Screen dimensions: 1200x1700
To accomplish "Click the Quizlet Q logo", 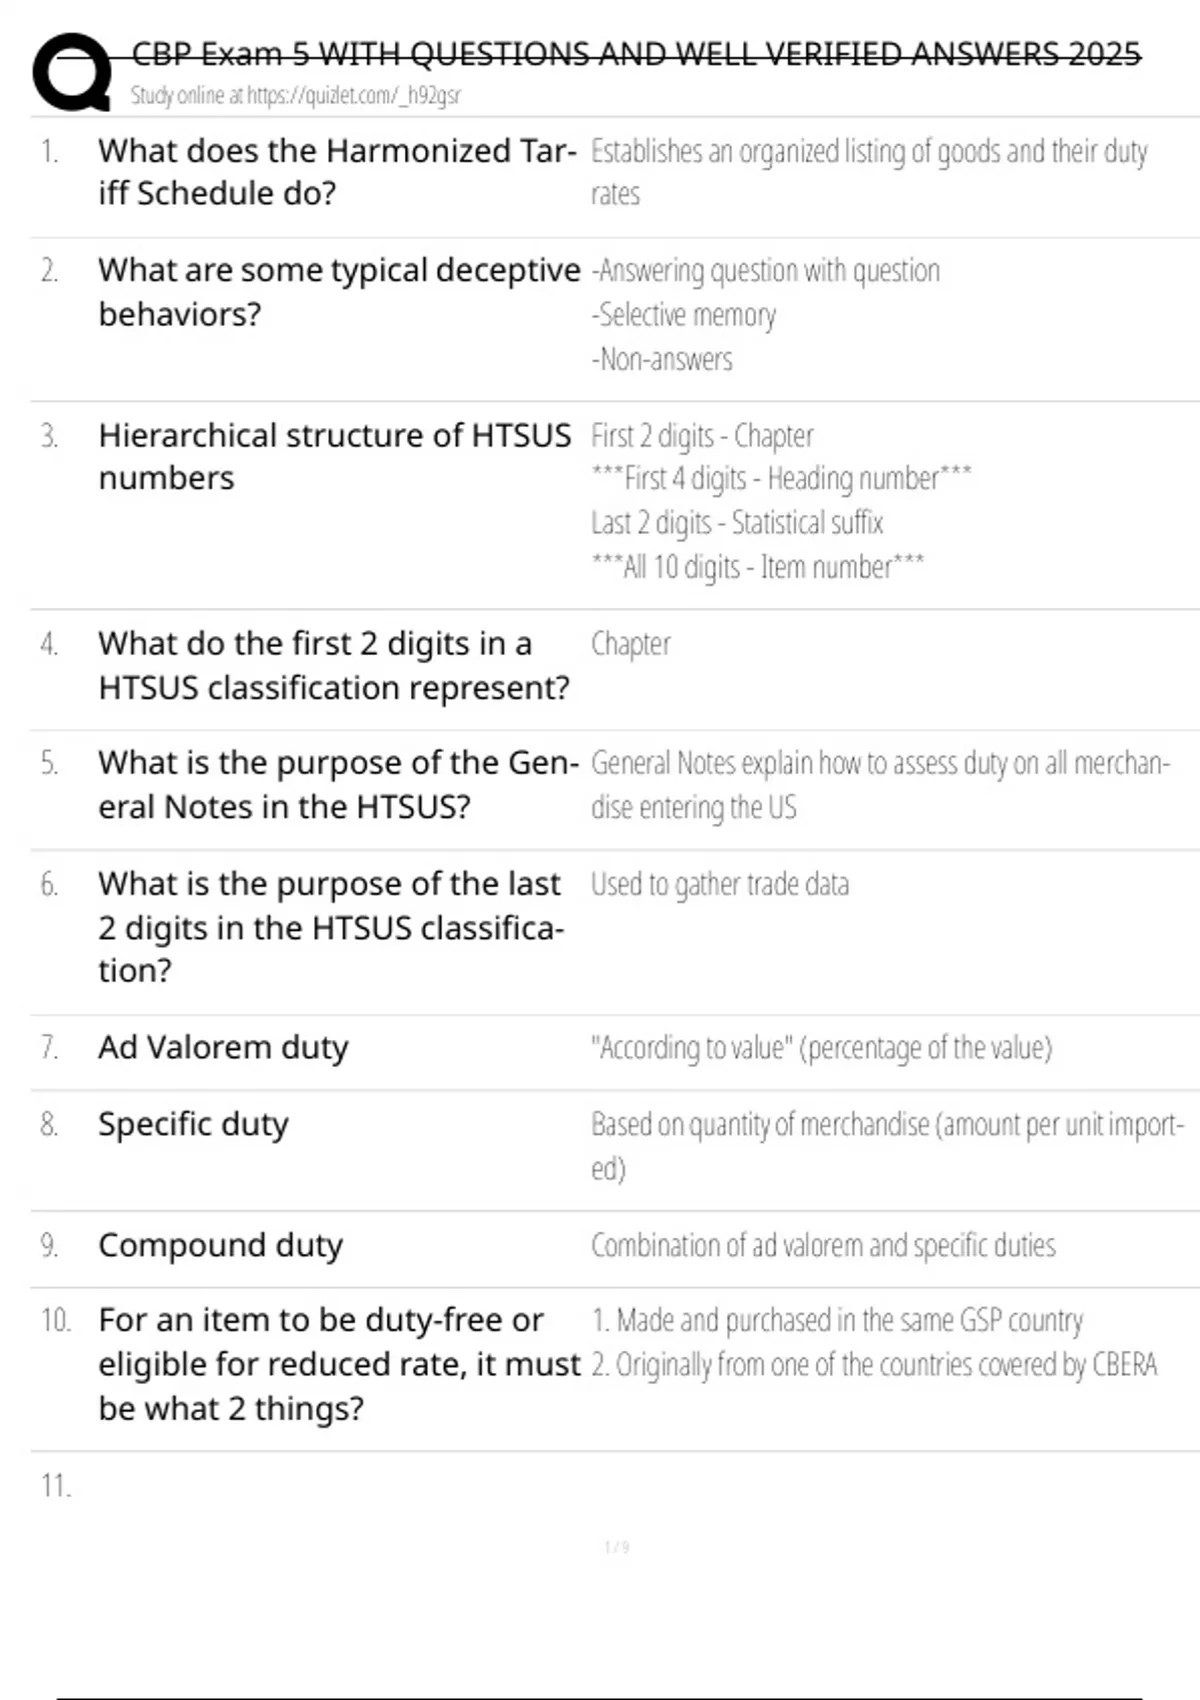I will (x=72, y=71).
